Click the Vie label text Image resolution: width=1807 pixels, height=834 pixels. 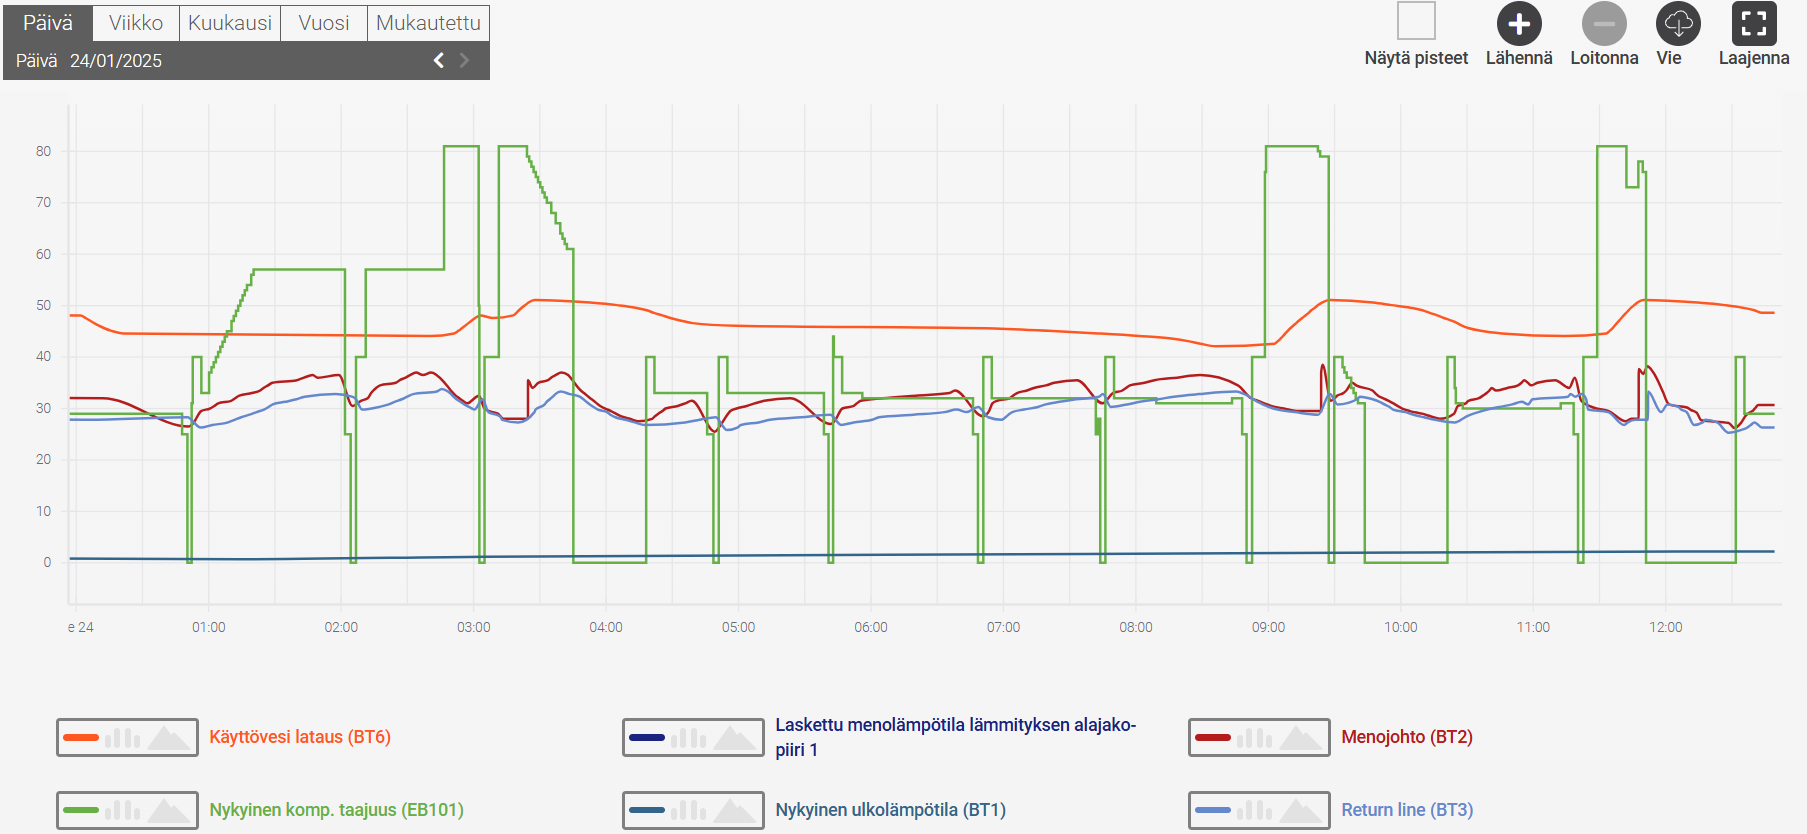pos(1669,58)
